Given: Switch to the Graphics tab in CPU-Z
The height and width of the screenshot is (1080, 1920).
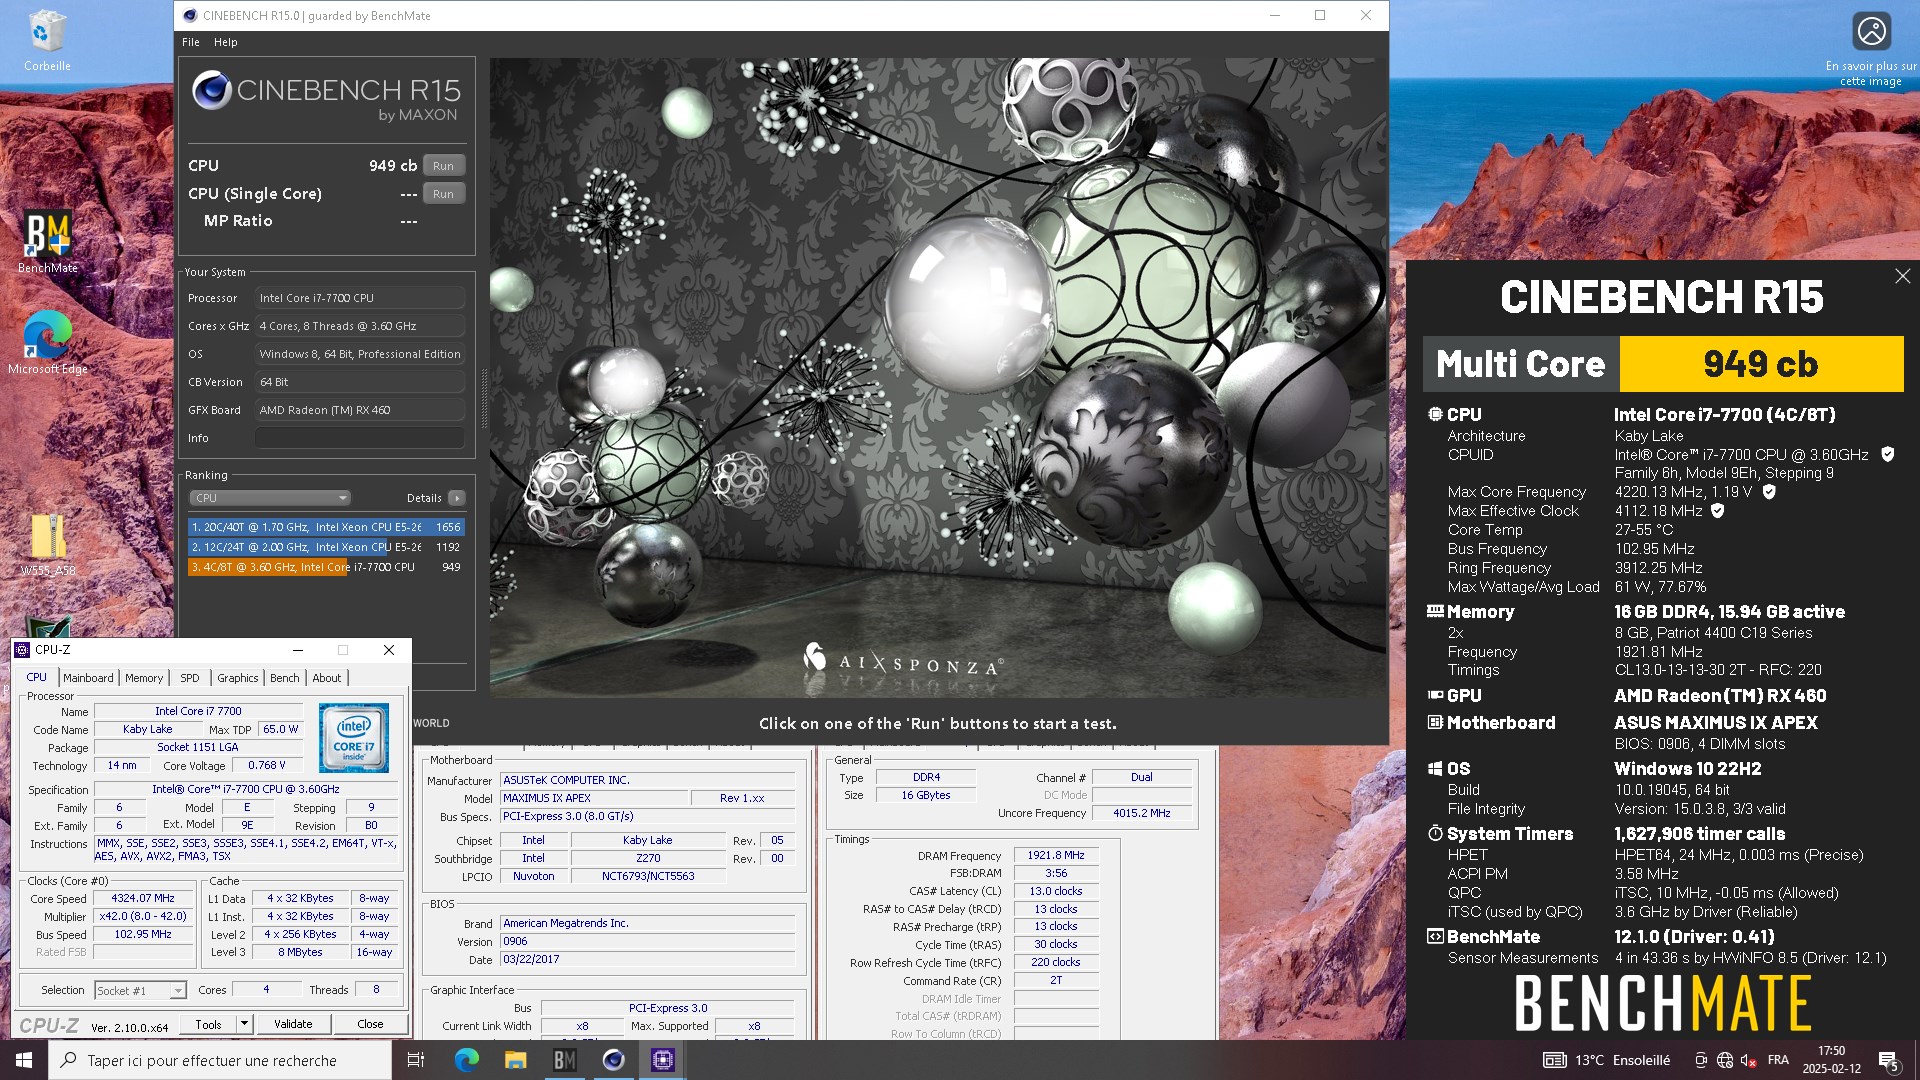Looking at the screenshot, I should pos(238,678).
